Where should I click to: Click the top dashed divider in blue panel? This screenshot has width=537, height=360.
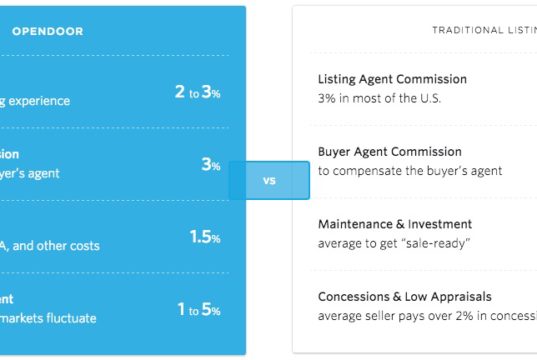(x=115, y=55)
